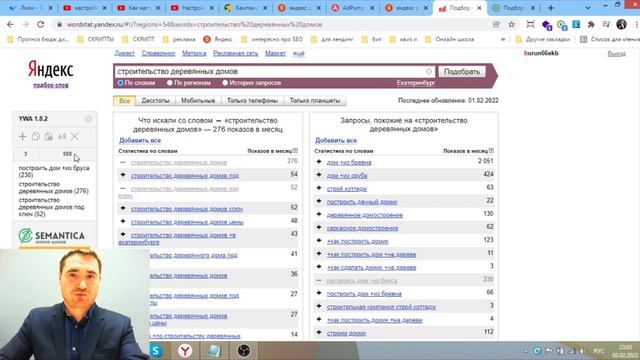Image resolution: width=640 pixels, height=360 pixels.
Task: Open the extensions puzzle icon
Action: [591, 24]
